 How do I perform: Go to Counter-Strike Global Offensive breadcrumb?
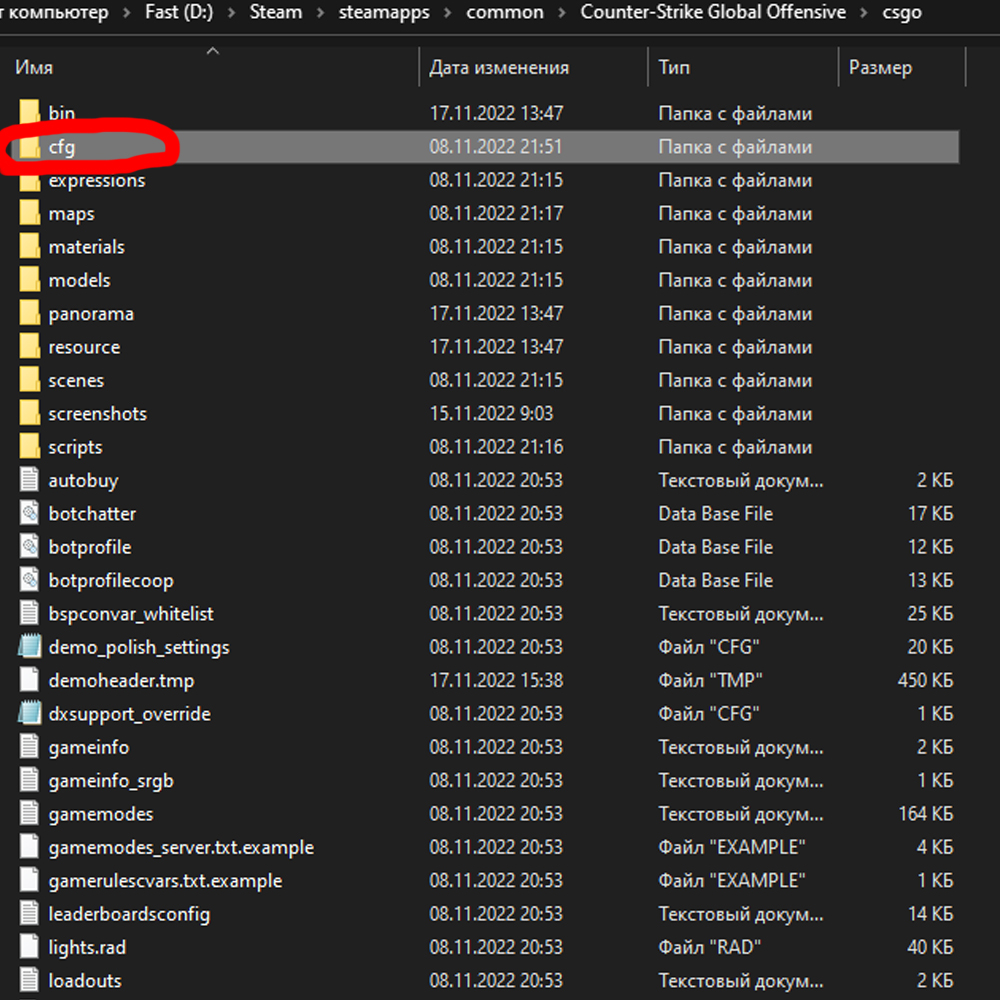[x=713, y=12]
